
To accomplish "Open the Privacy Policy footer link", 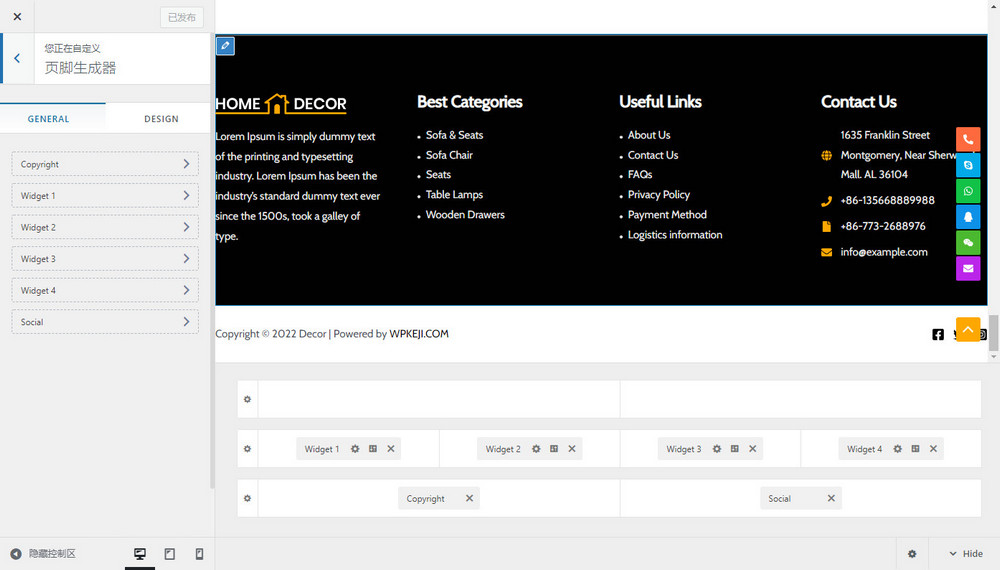I will [x=659, y=194].
